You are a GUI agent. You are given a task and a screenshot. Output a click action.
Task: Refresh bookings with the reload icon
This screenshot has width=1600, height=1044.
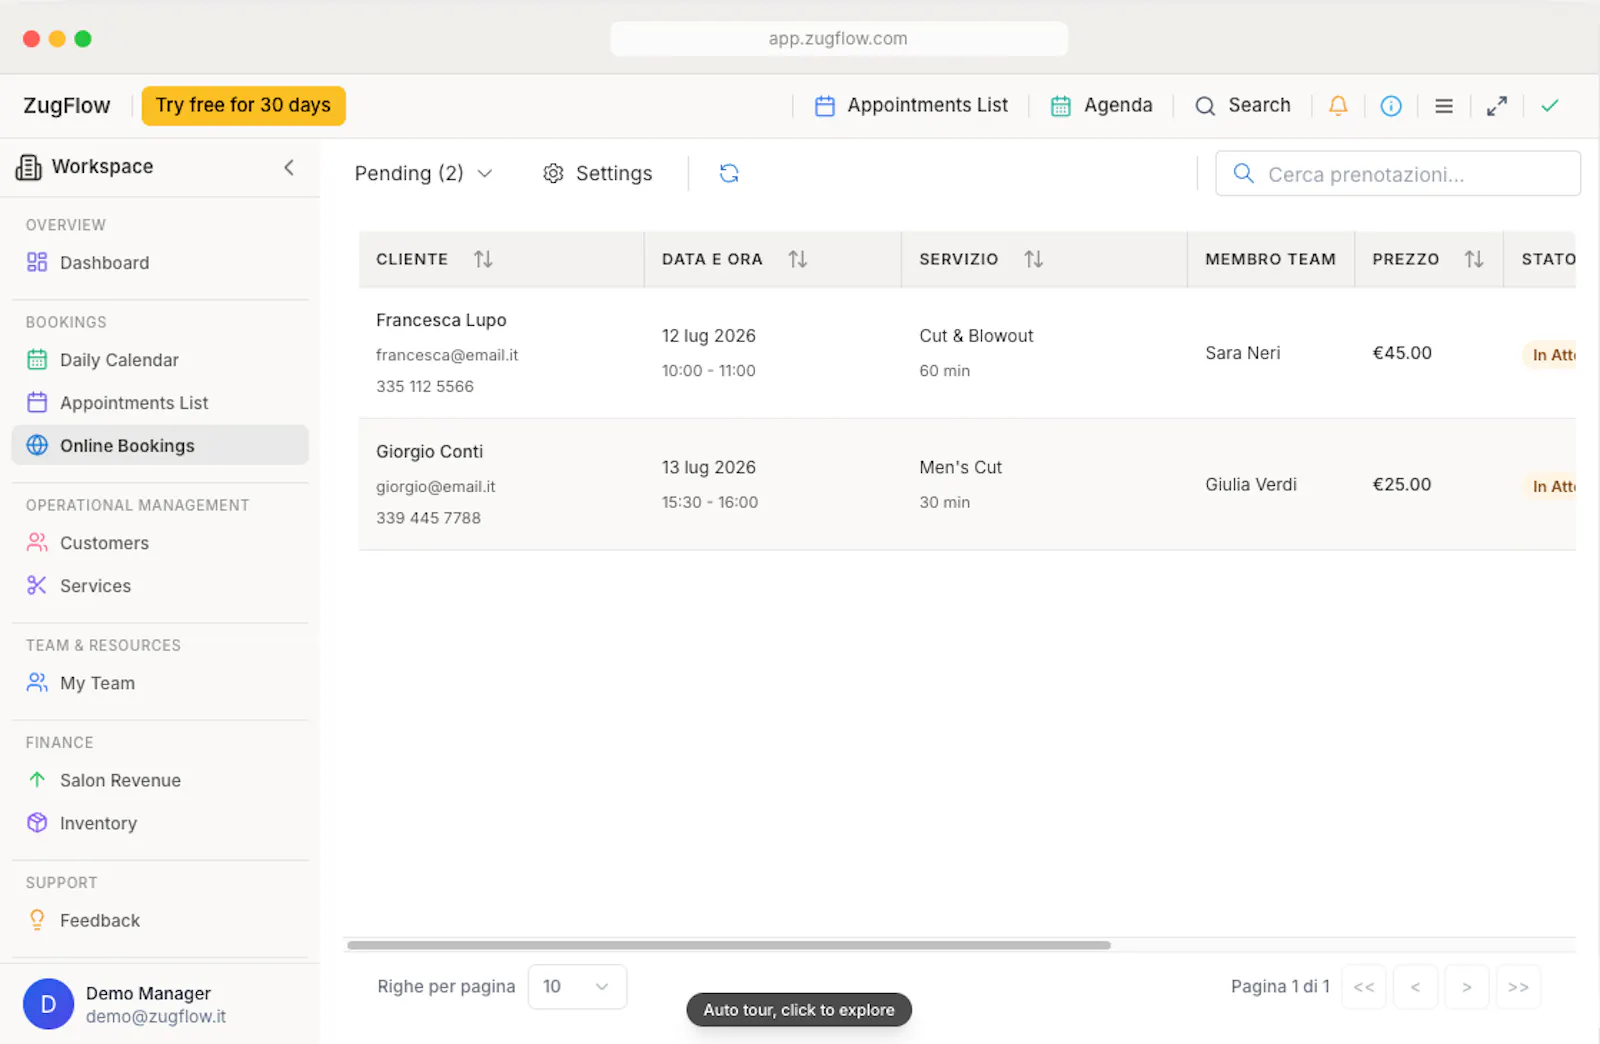click(729, 173)
